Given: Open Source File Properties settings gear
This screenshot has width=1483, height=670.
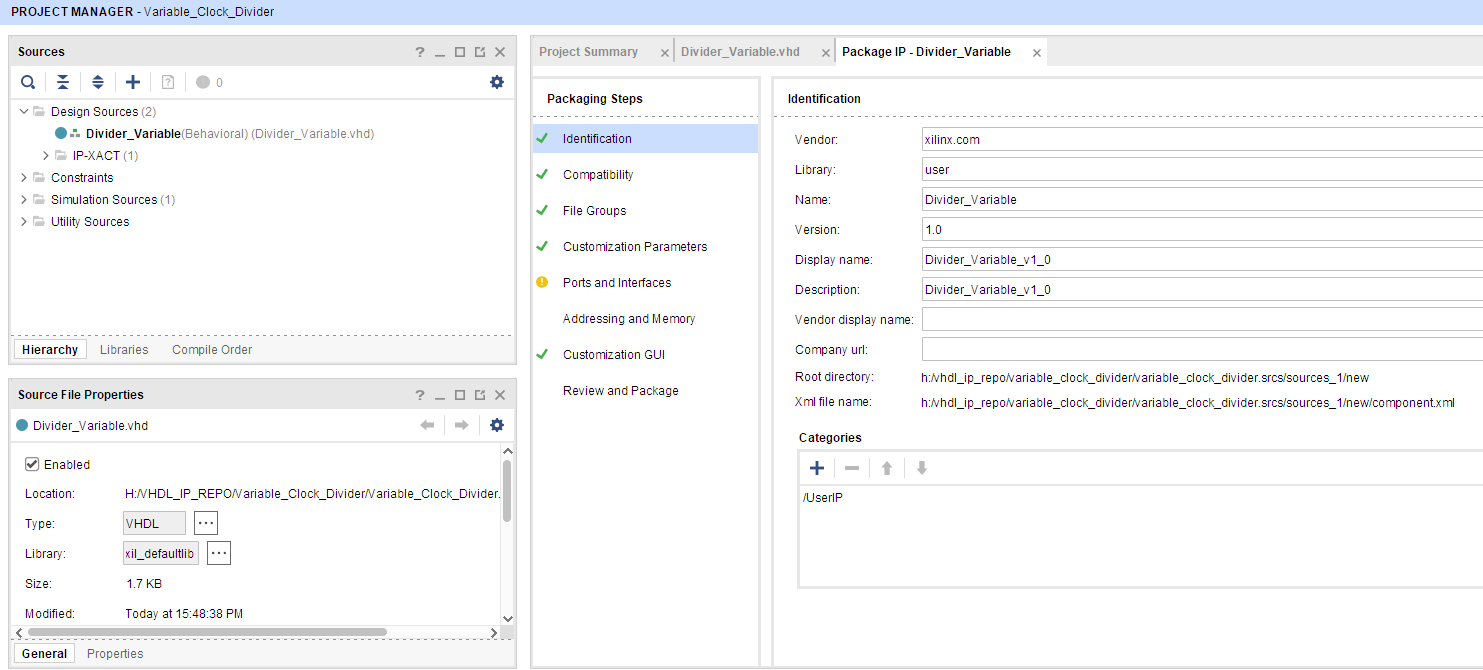Looking at the screenshot, I should pyautogui.click(x=497, y=425).
